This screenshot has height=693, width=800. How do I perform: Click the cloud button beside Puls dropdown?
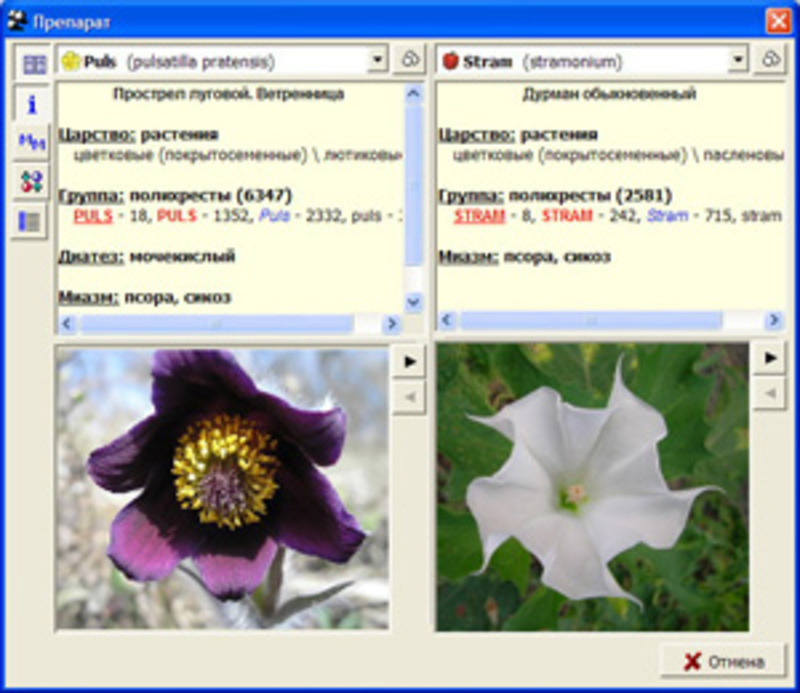[410, 61]
